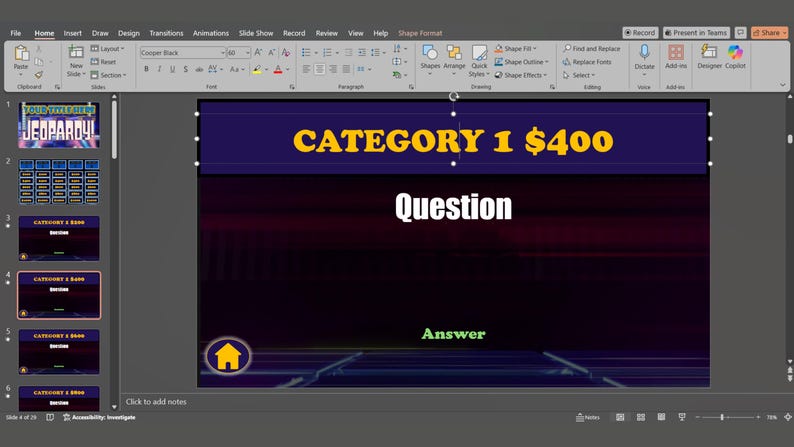The width and height of the screenshot is (794, 447).
Task: Increase font size with the larger A icon
Action: click(x=258, y=52)
